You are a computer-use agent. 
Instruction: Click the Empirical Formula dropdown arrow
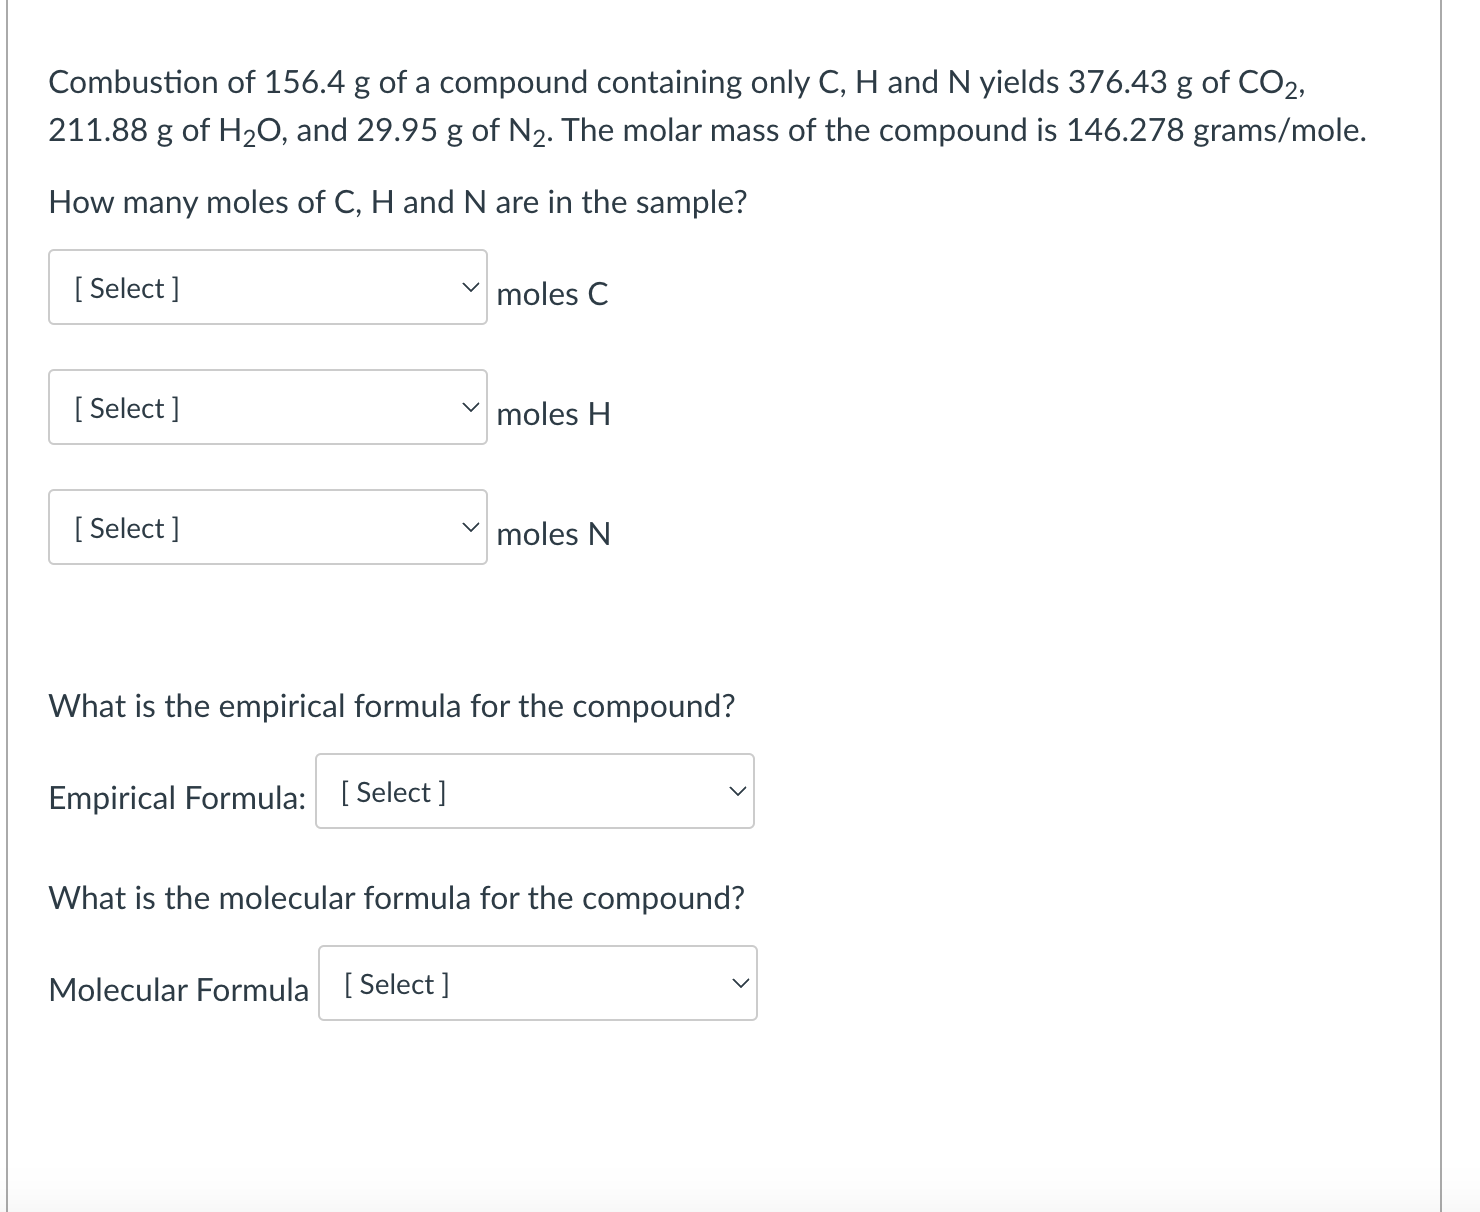click(737, 791)
